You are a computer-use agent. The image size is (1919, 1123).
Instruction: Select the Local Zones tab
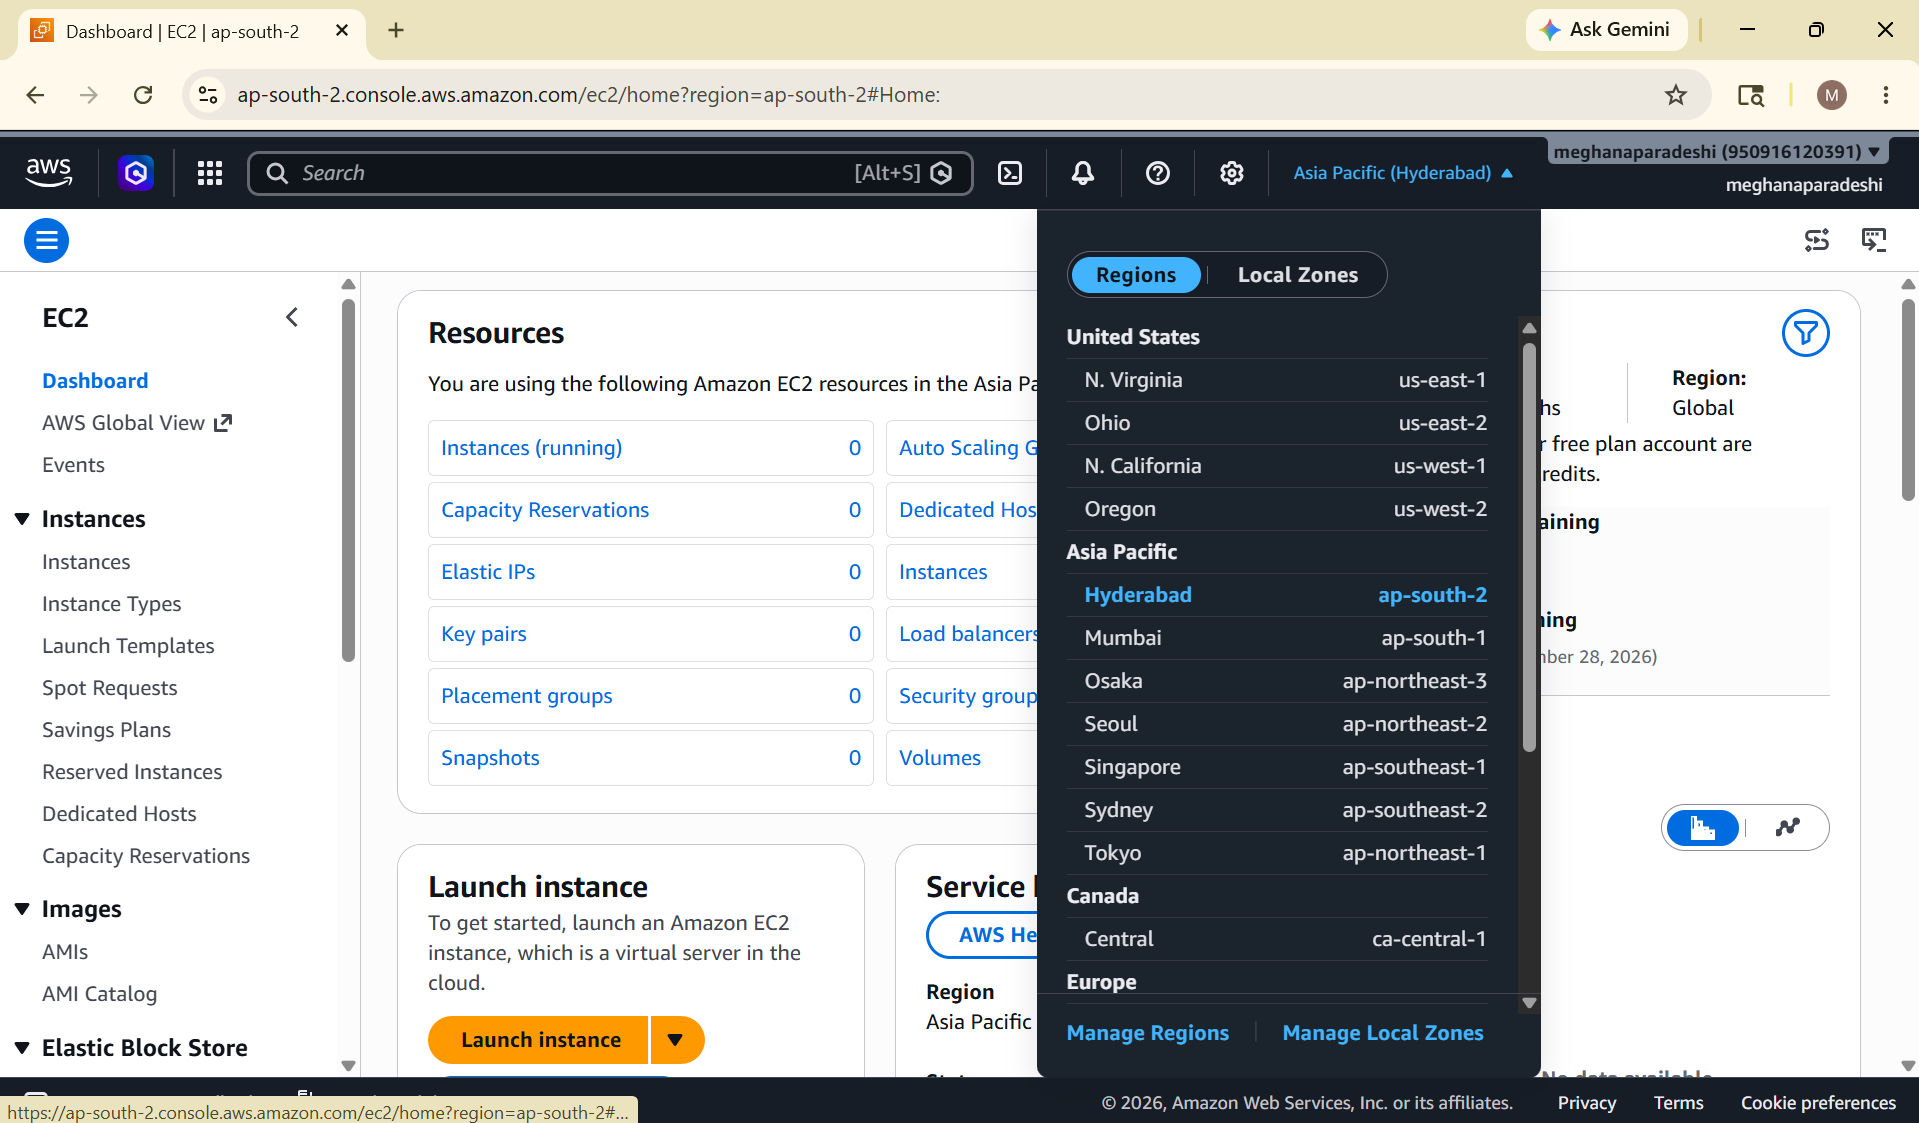(x=1298, y=275)
